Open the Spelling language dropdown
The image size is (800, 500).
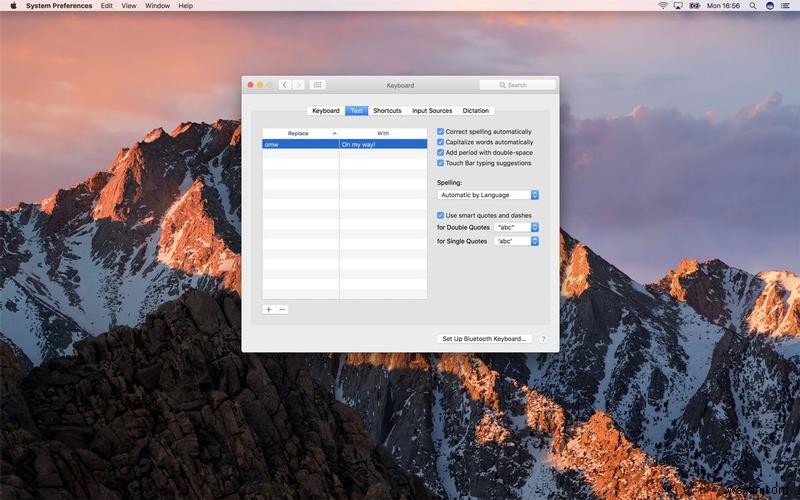pos(489,195)
